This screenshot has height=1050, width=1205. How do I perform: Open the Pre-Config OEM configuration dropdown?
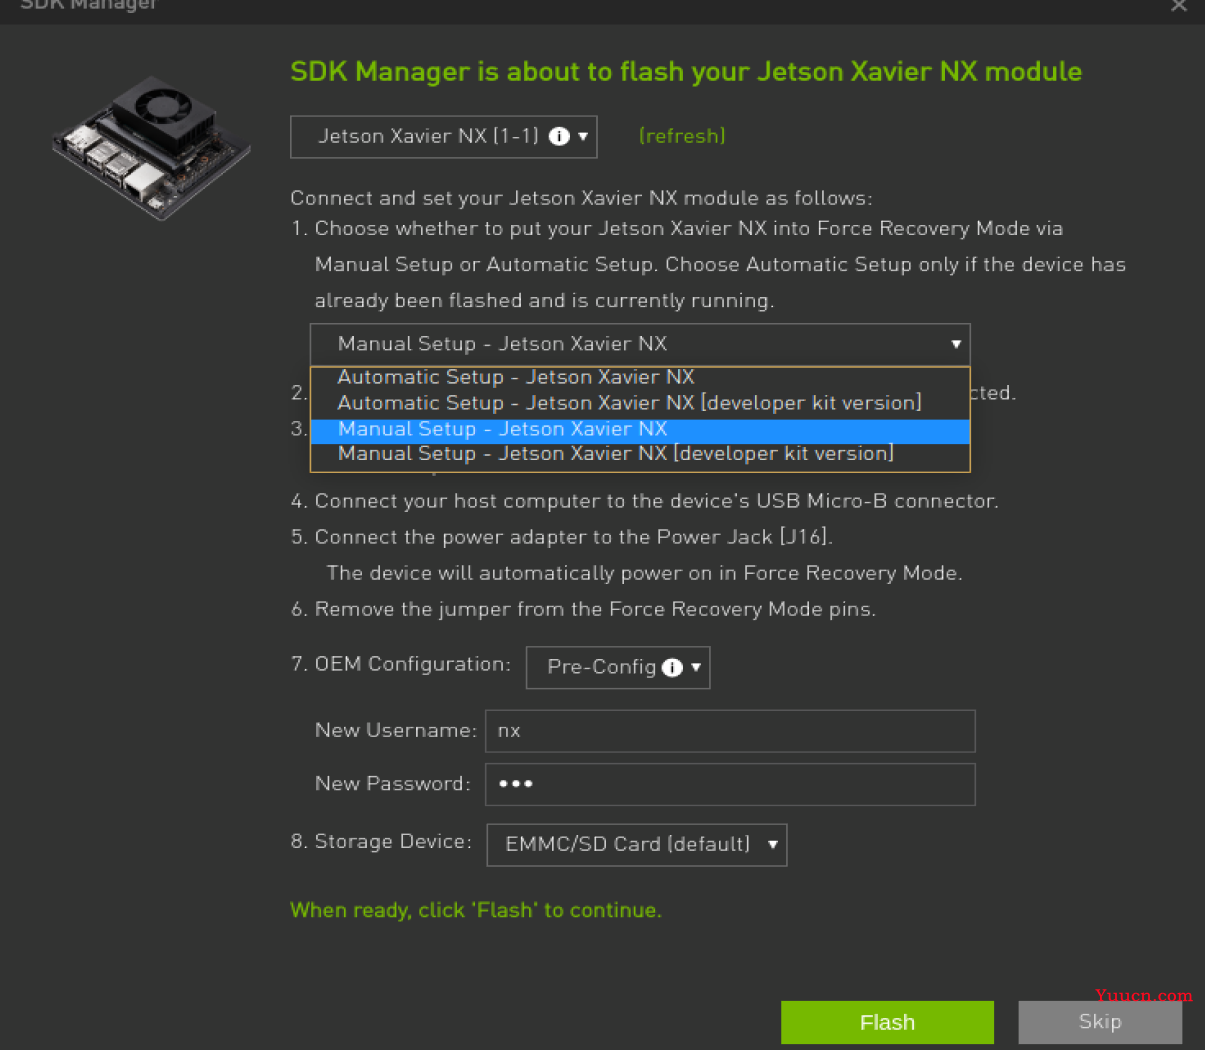click(x=618, y=667)
